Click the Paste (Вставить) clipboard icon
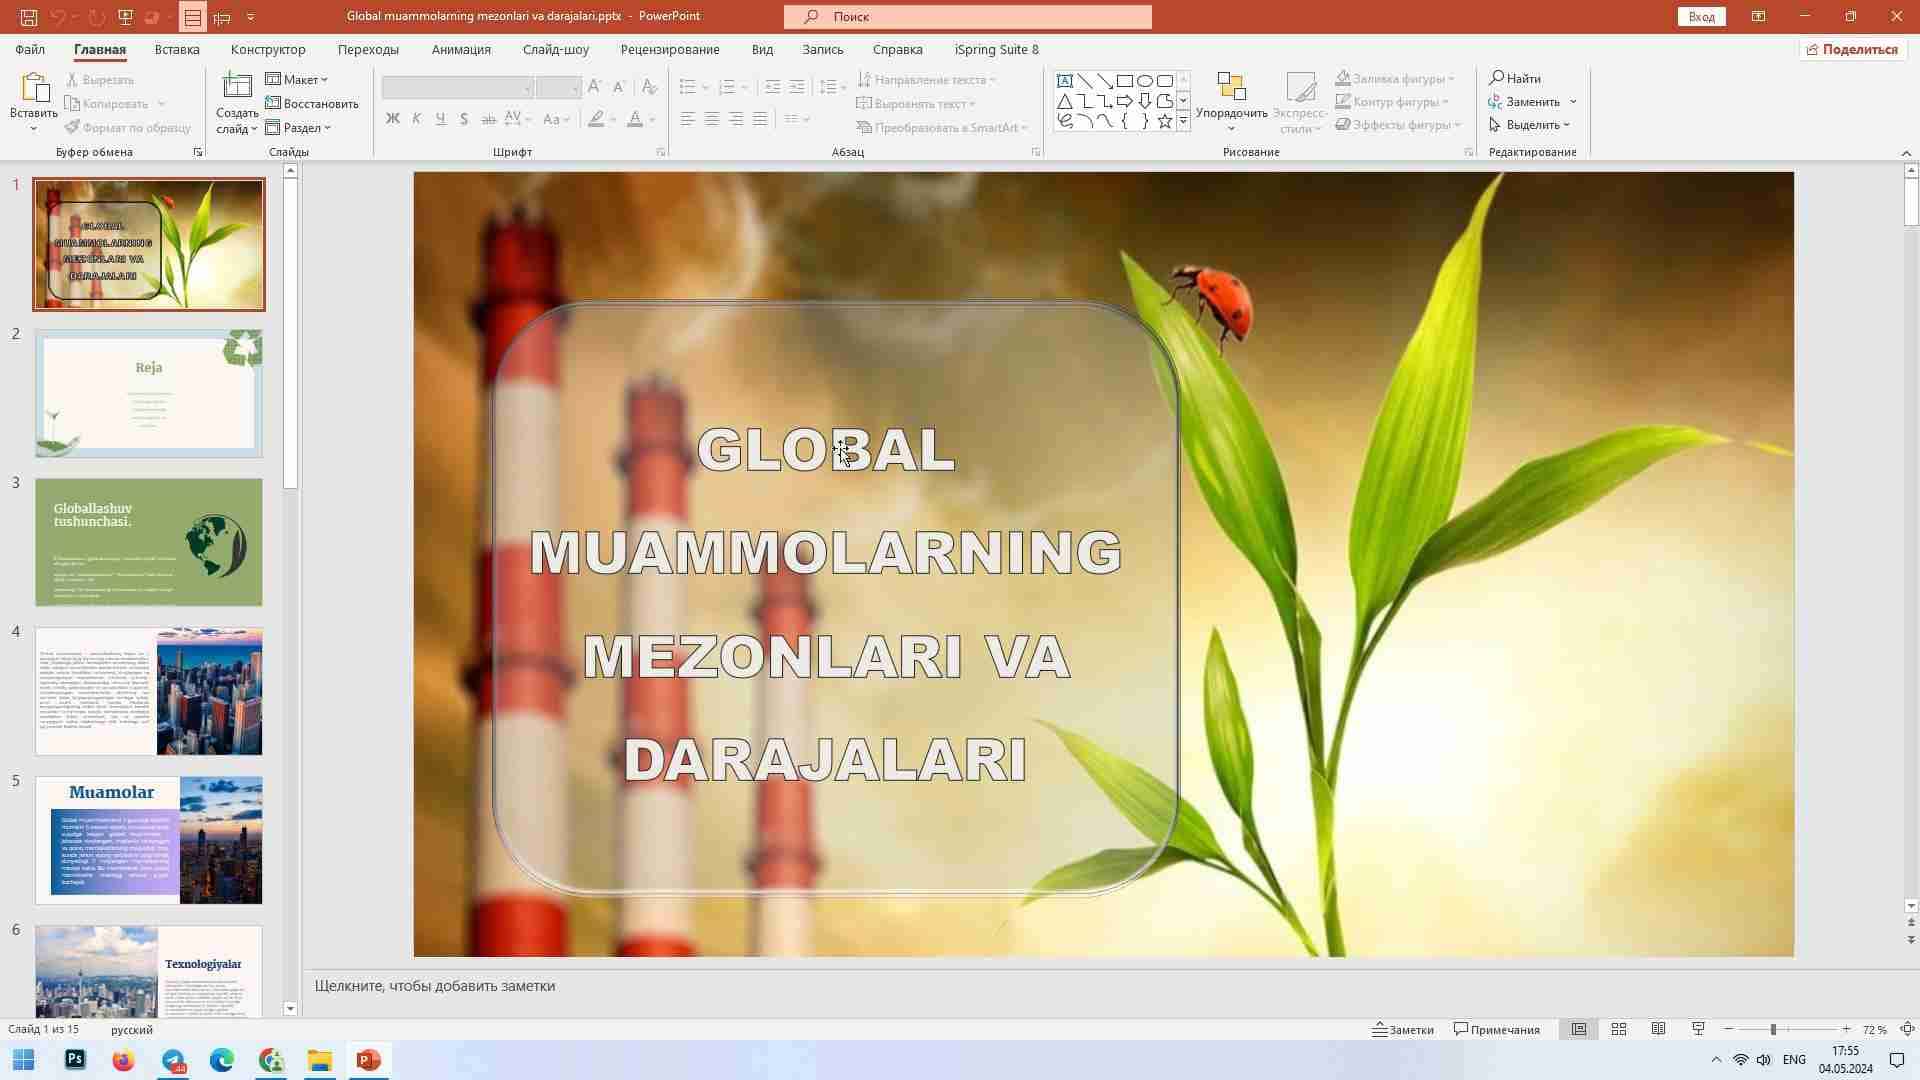The image size is (1920, 1080). 34,89
